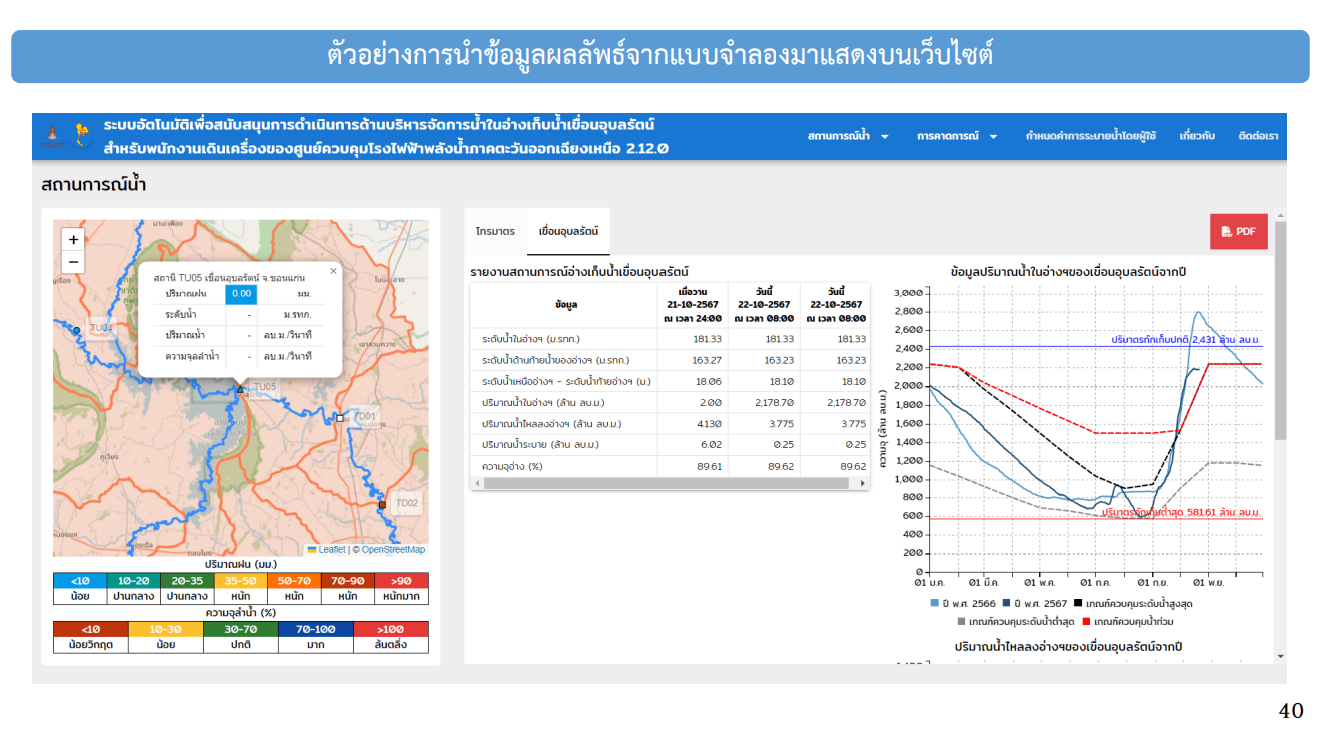Click the green 30-70 river capacity swatch
Viewport: 1318px width, 740px height.
(x=241, y=630)
